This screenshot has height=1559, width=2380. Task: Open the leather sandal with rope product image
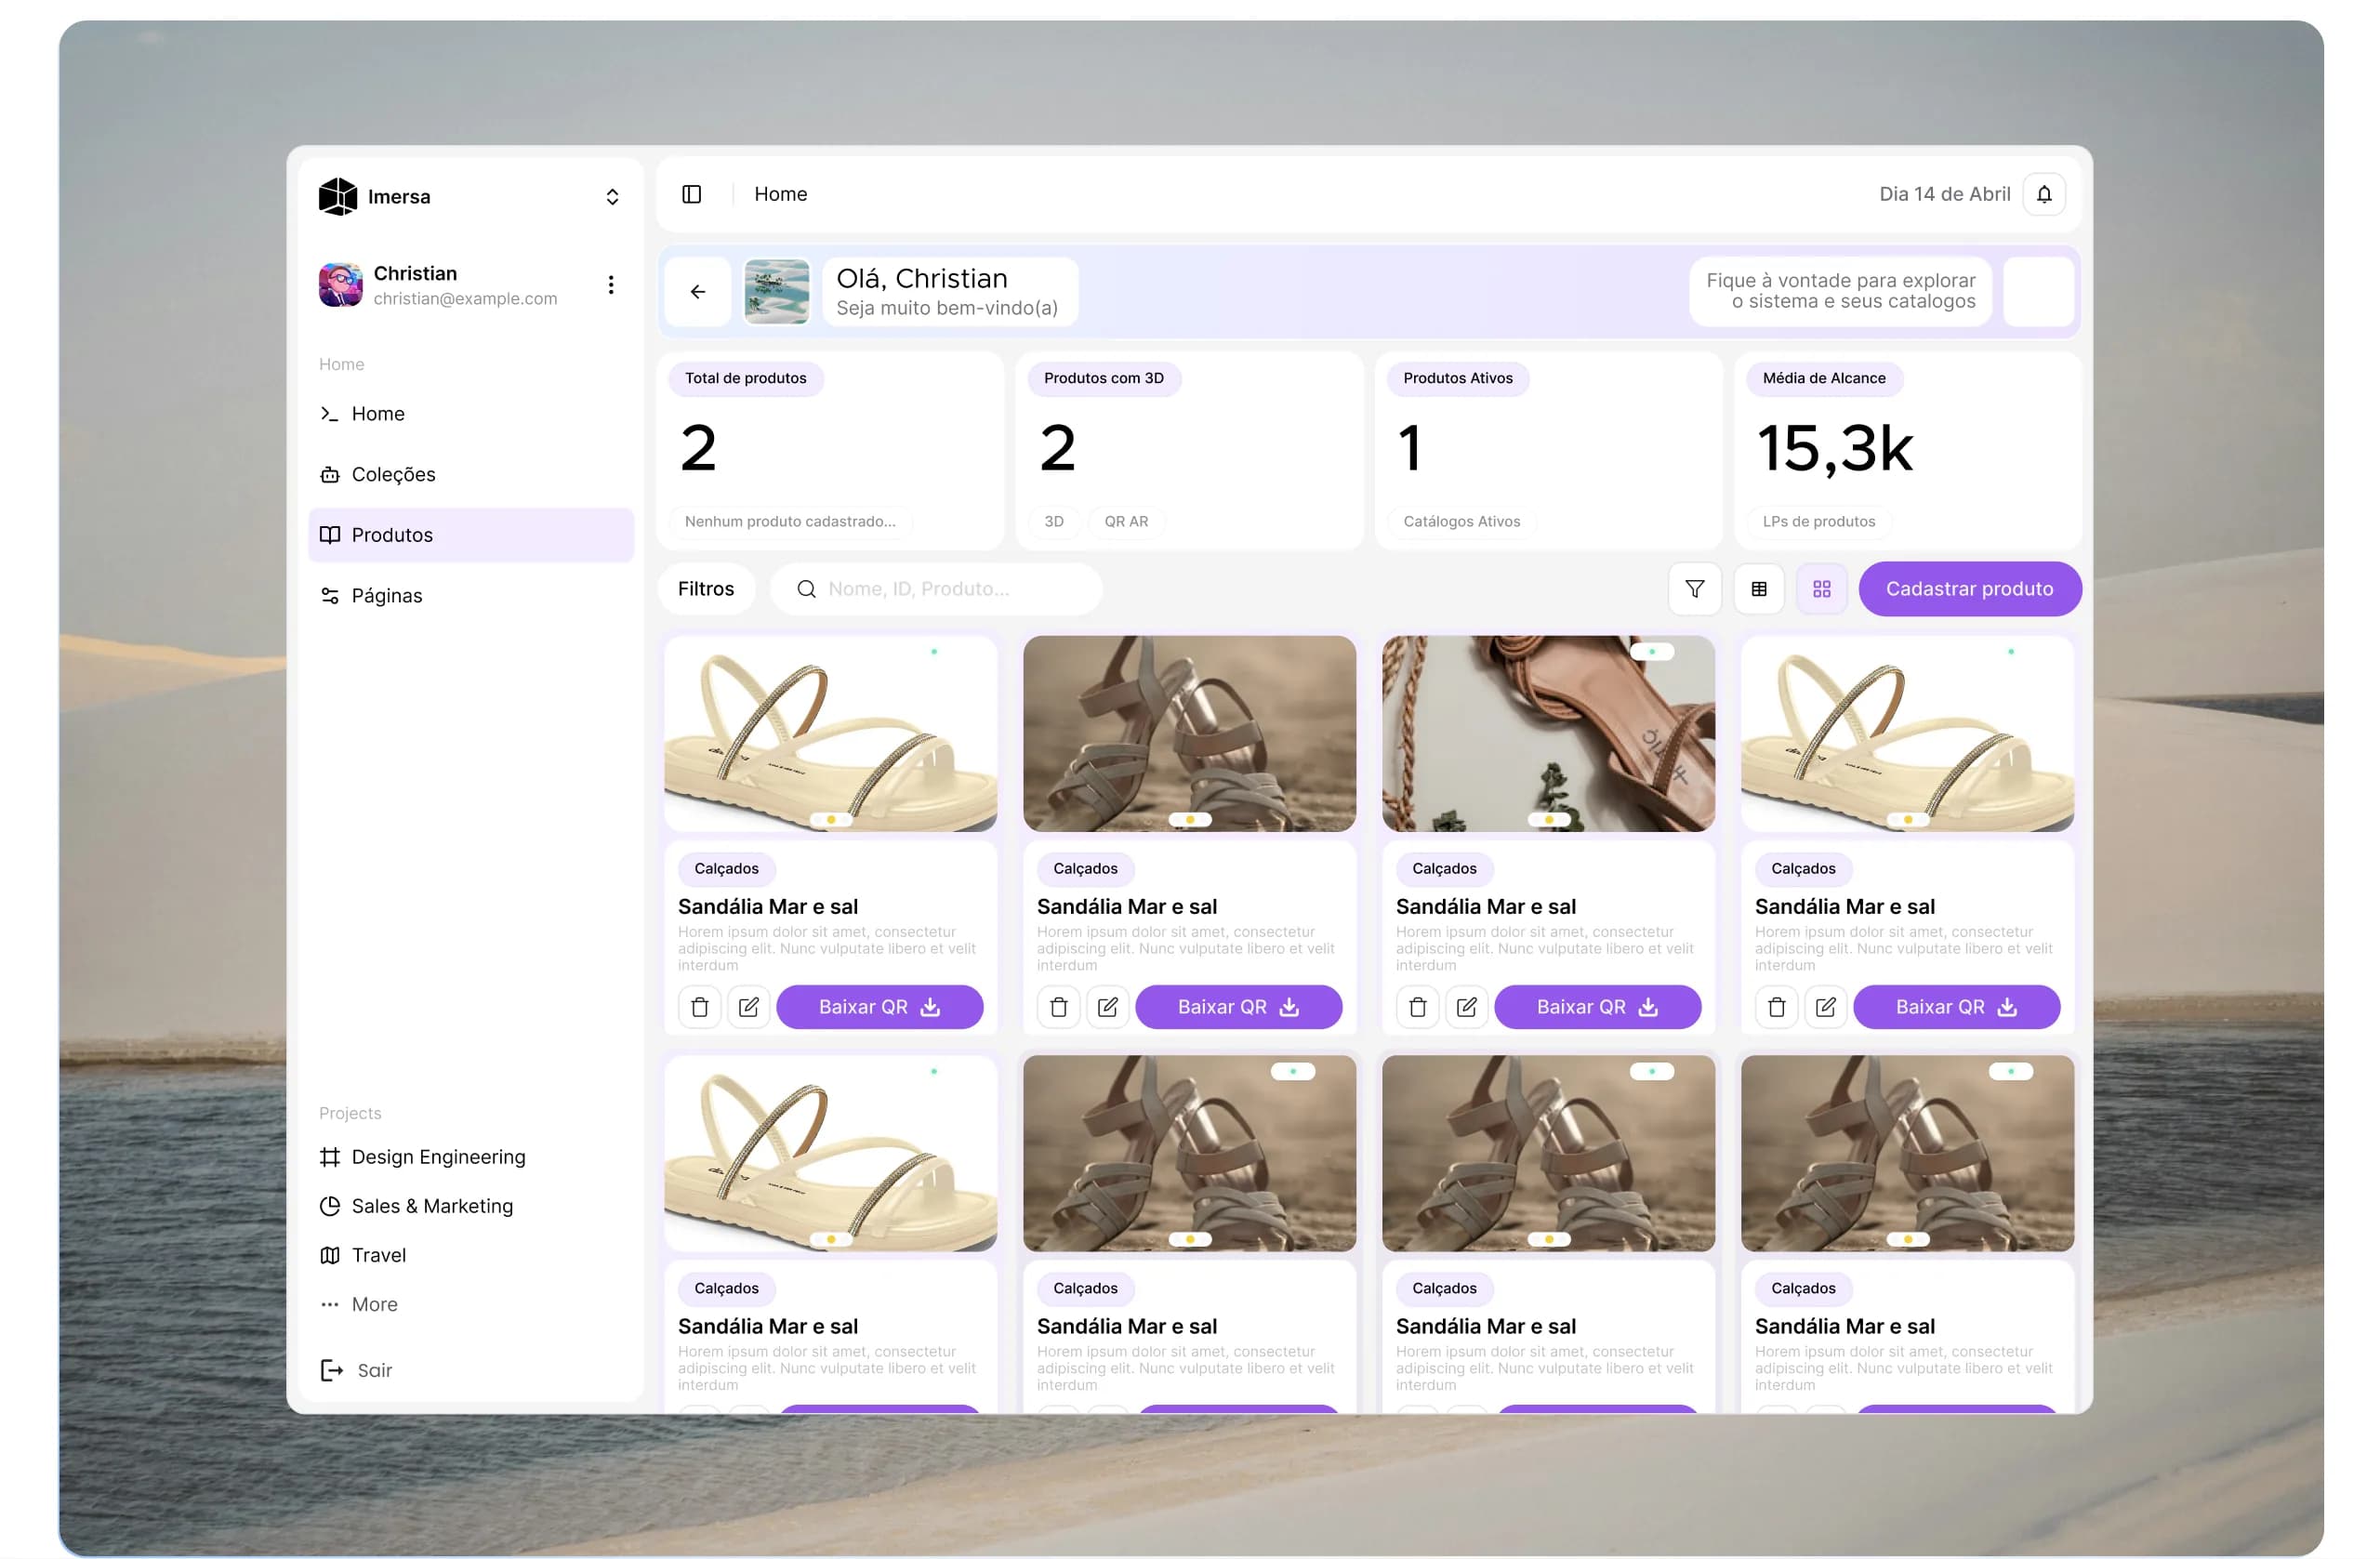(x=1547, y=733)
